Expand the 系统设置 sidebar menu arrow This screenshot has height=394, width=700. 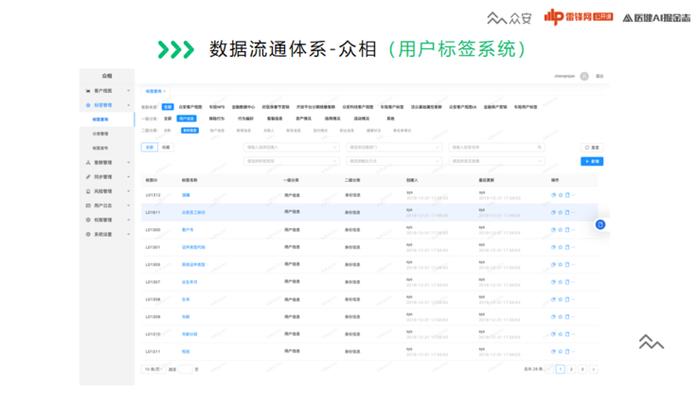tap(129, 234)
